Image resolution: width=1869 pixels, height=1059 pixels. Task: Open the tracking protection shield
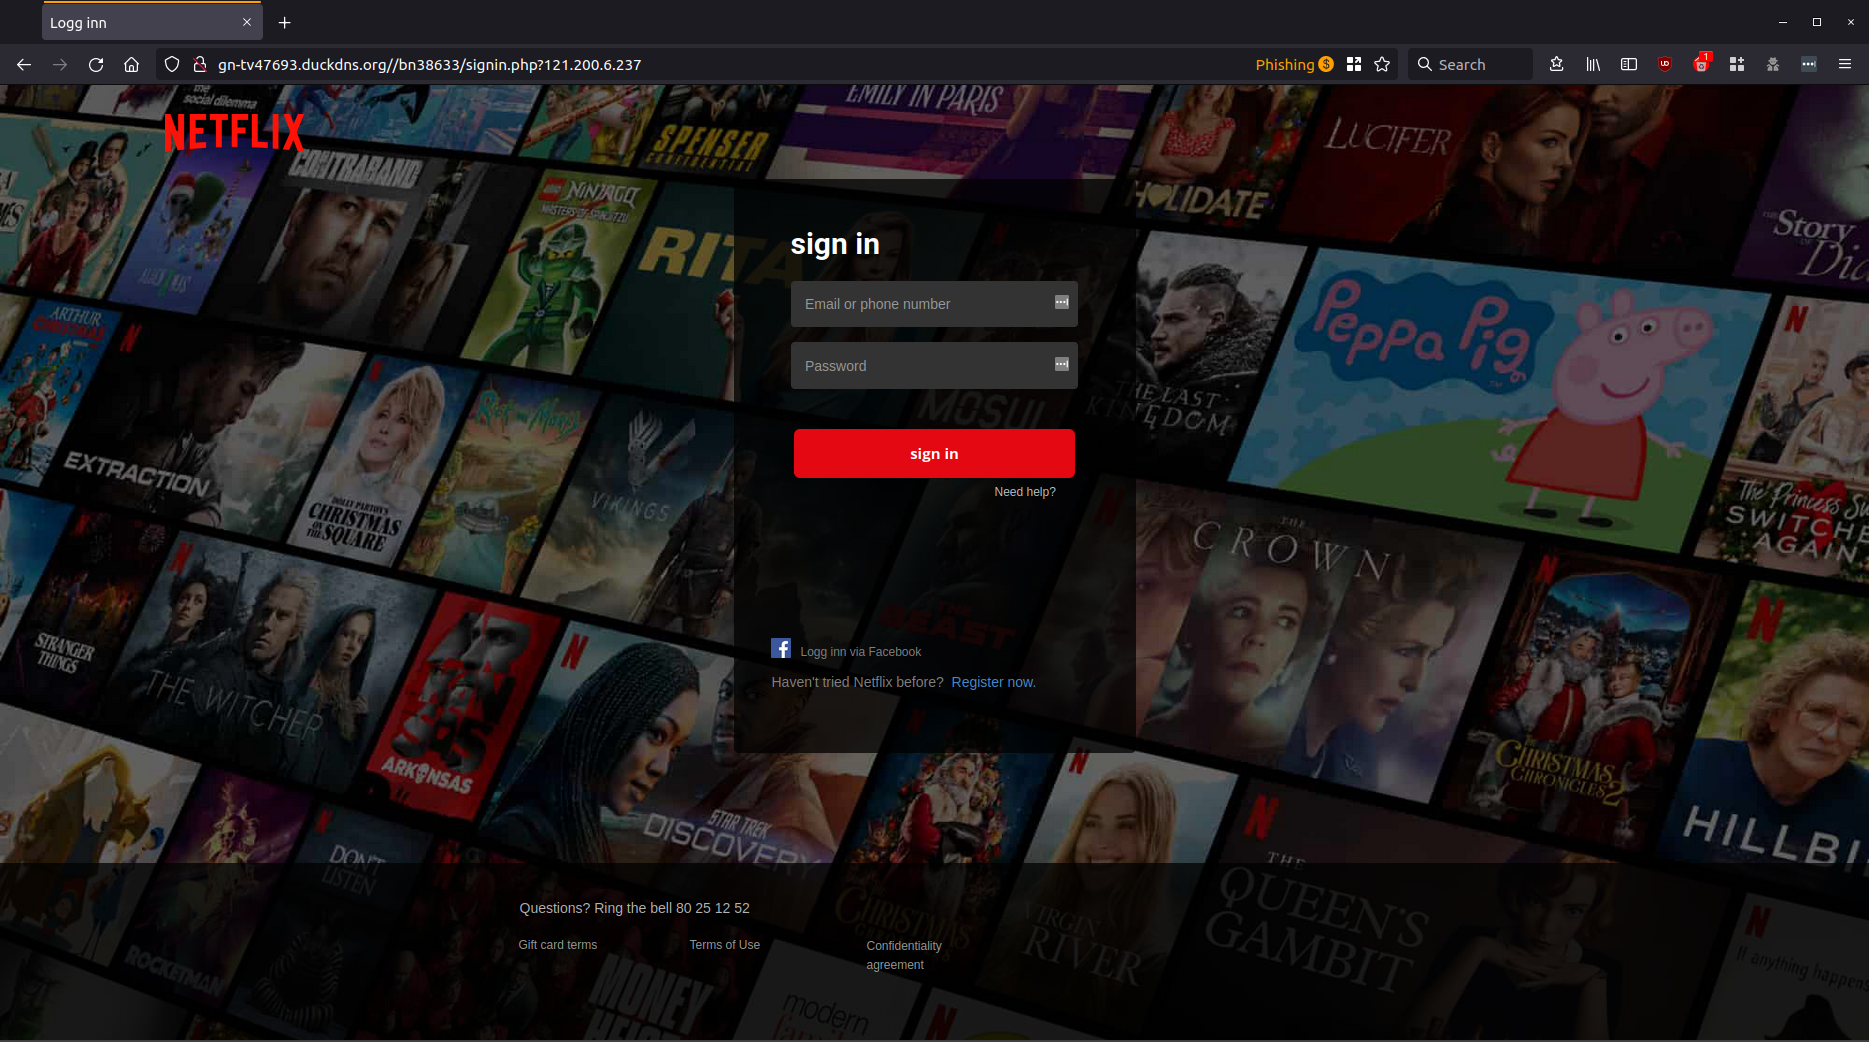172,64
